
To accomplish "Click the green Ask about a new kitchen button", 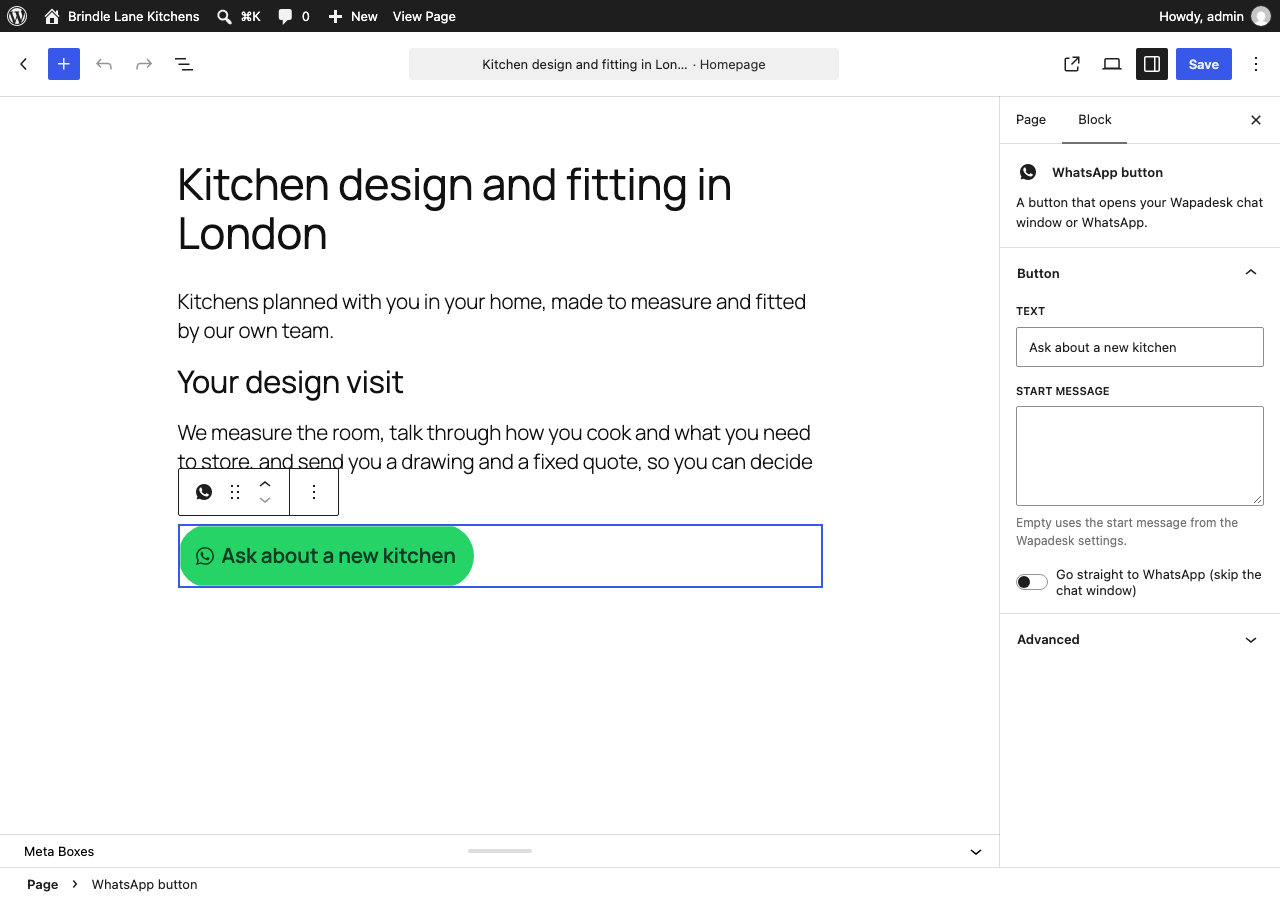I will tap(326, 556).
